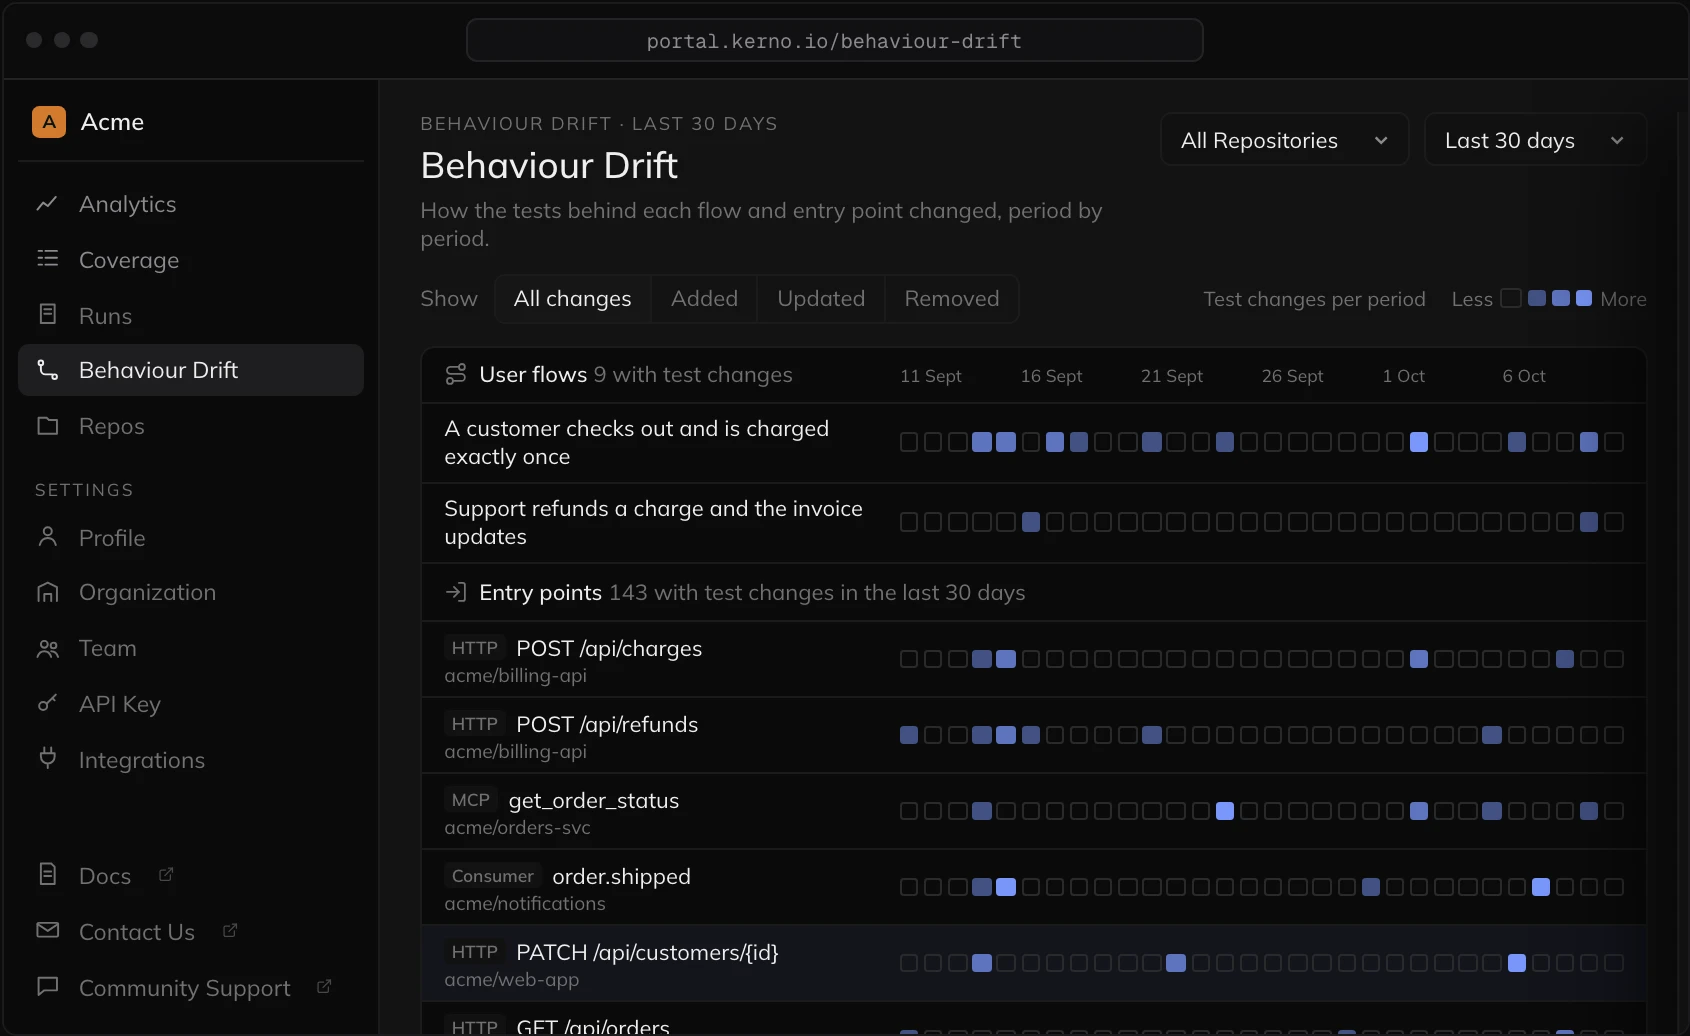Click the Organization building icon
This screenshot has height=1036, width=1690.
click(47, 592)
